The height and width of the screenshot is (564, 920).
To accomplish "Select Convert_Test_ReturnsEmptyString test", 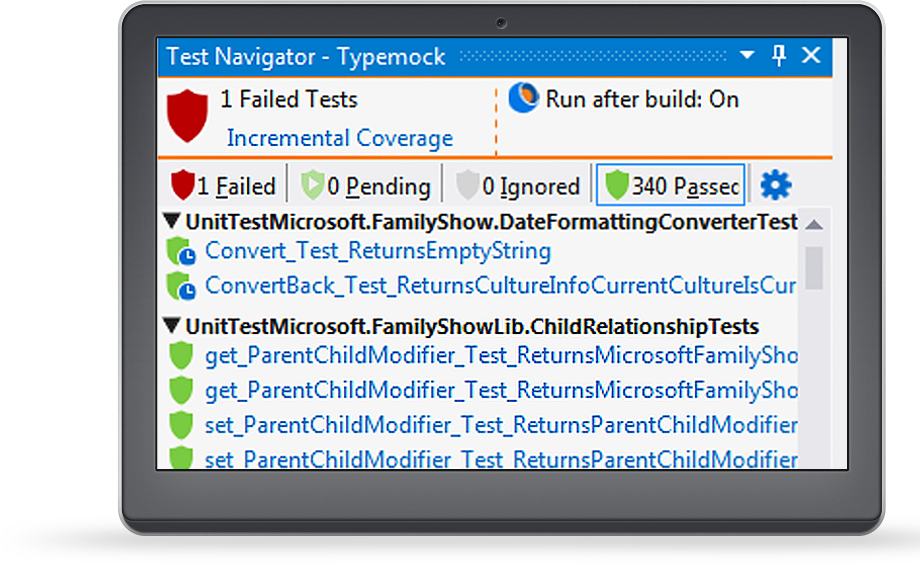I will click(378, 251).
